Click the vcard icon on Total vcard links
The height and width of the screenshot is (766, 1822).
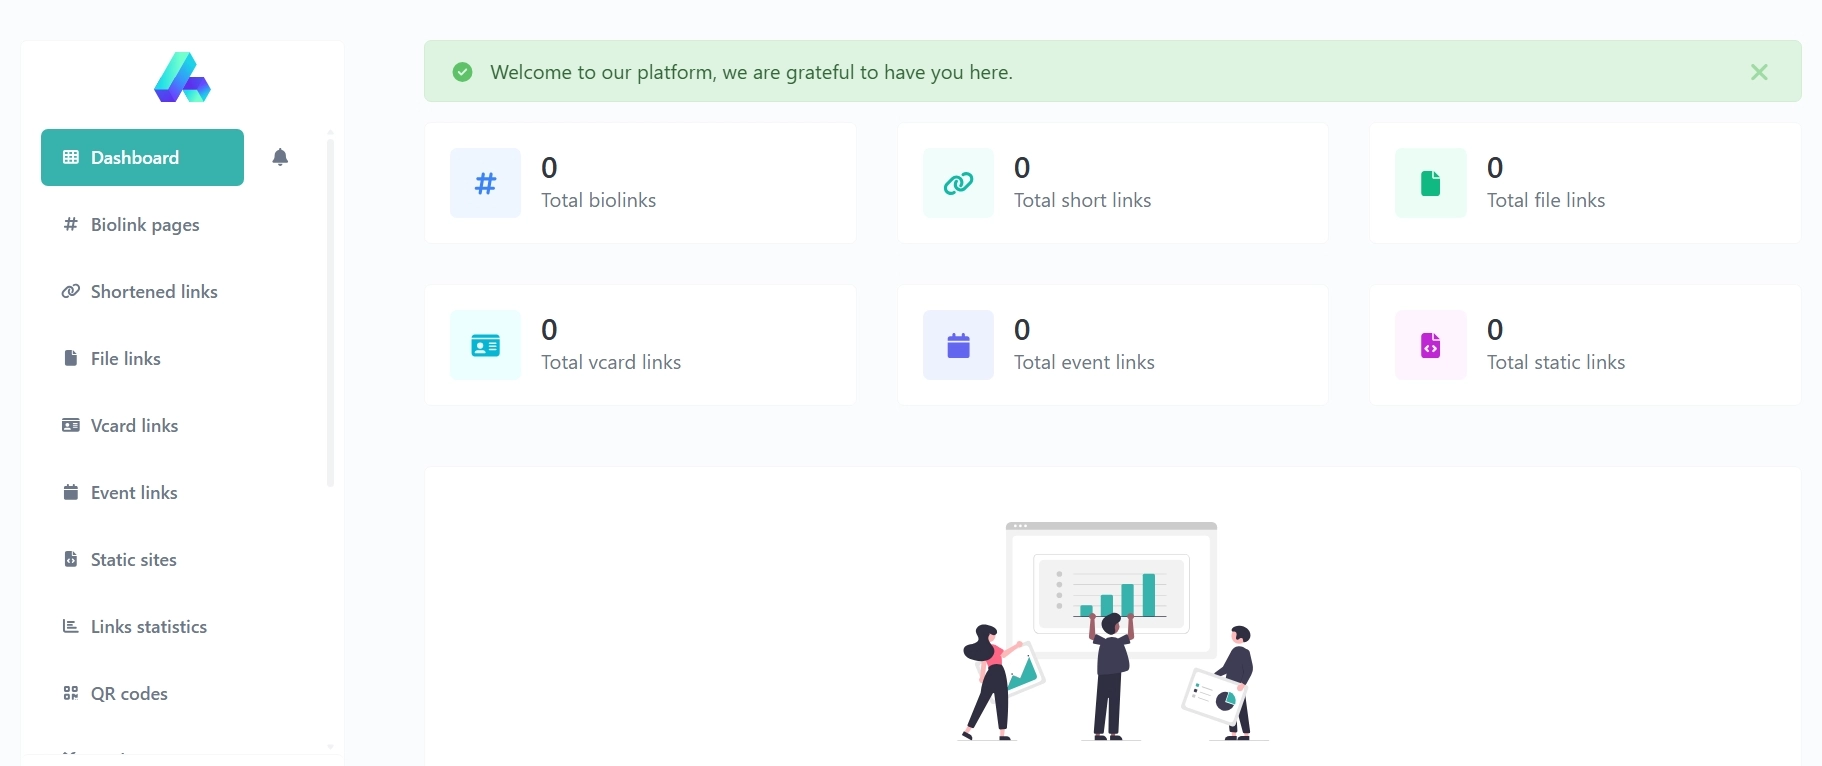click(x=485, y=345)
